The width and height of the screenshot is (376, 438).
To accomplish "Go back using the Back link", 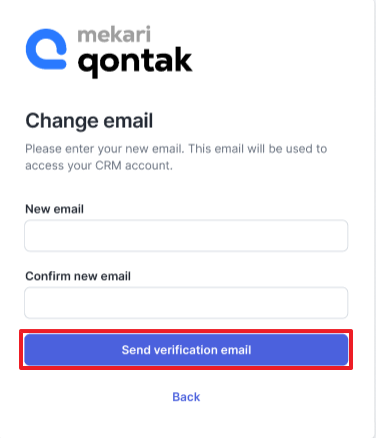I will pos(186,397).
